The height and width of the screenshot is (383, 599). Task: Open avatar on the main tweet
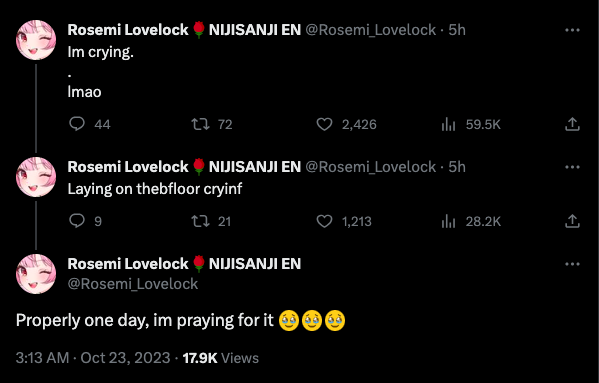click(36, 274)
